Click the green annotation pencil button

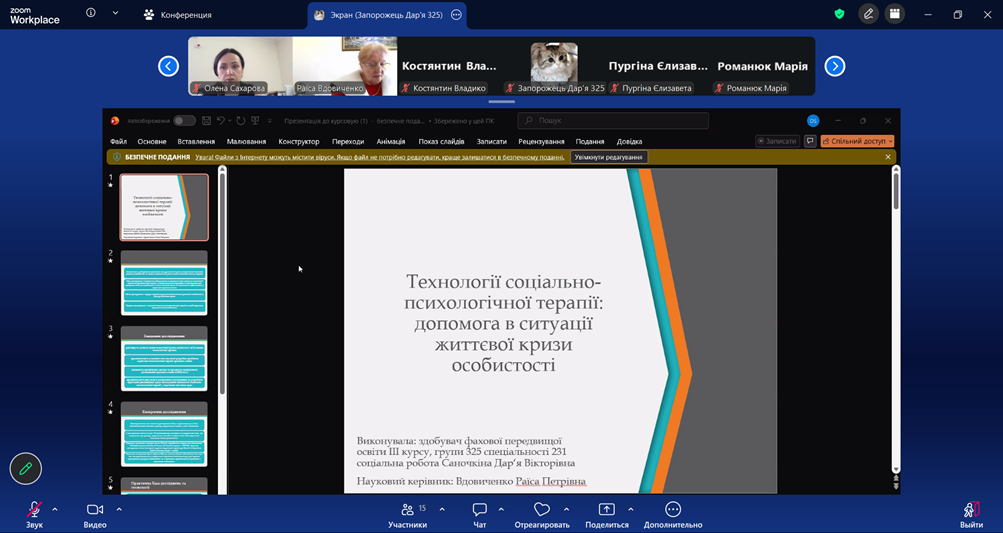(x=26, y=468)
